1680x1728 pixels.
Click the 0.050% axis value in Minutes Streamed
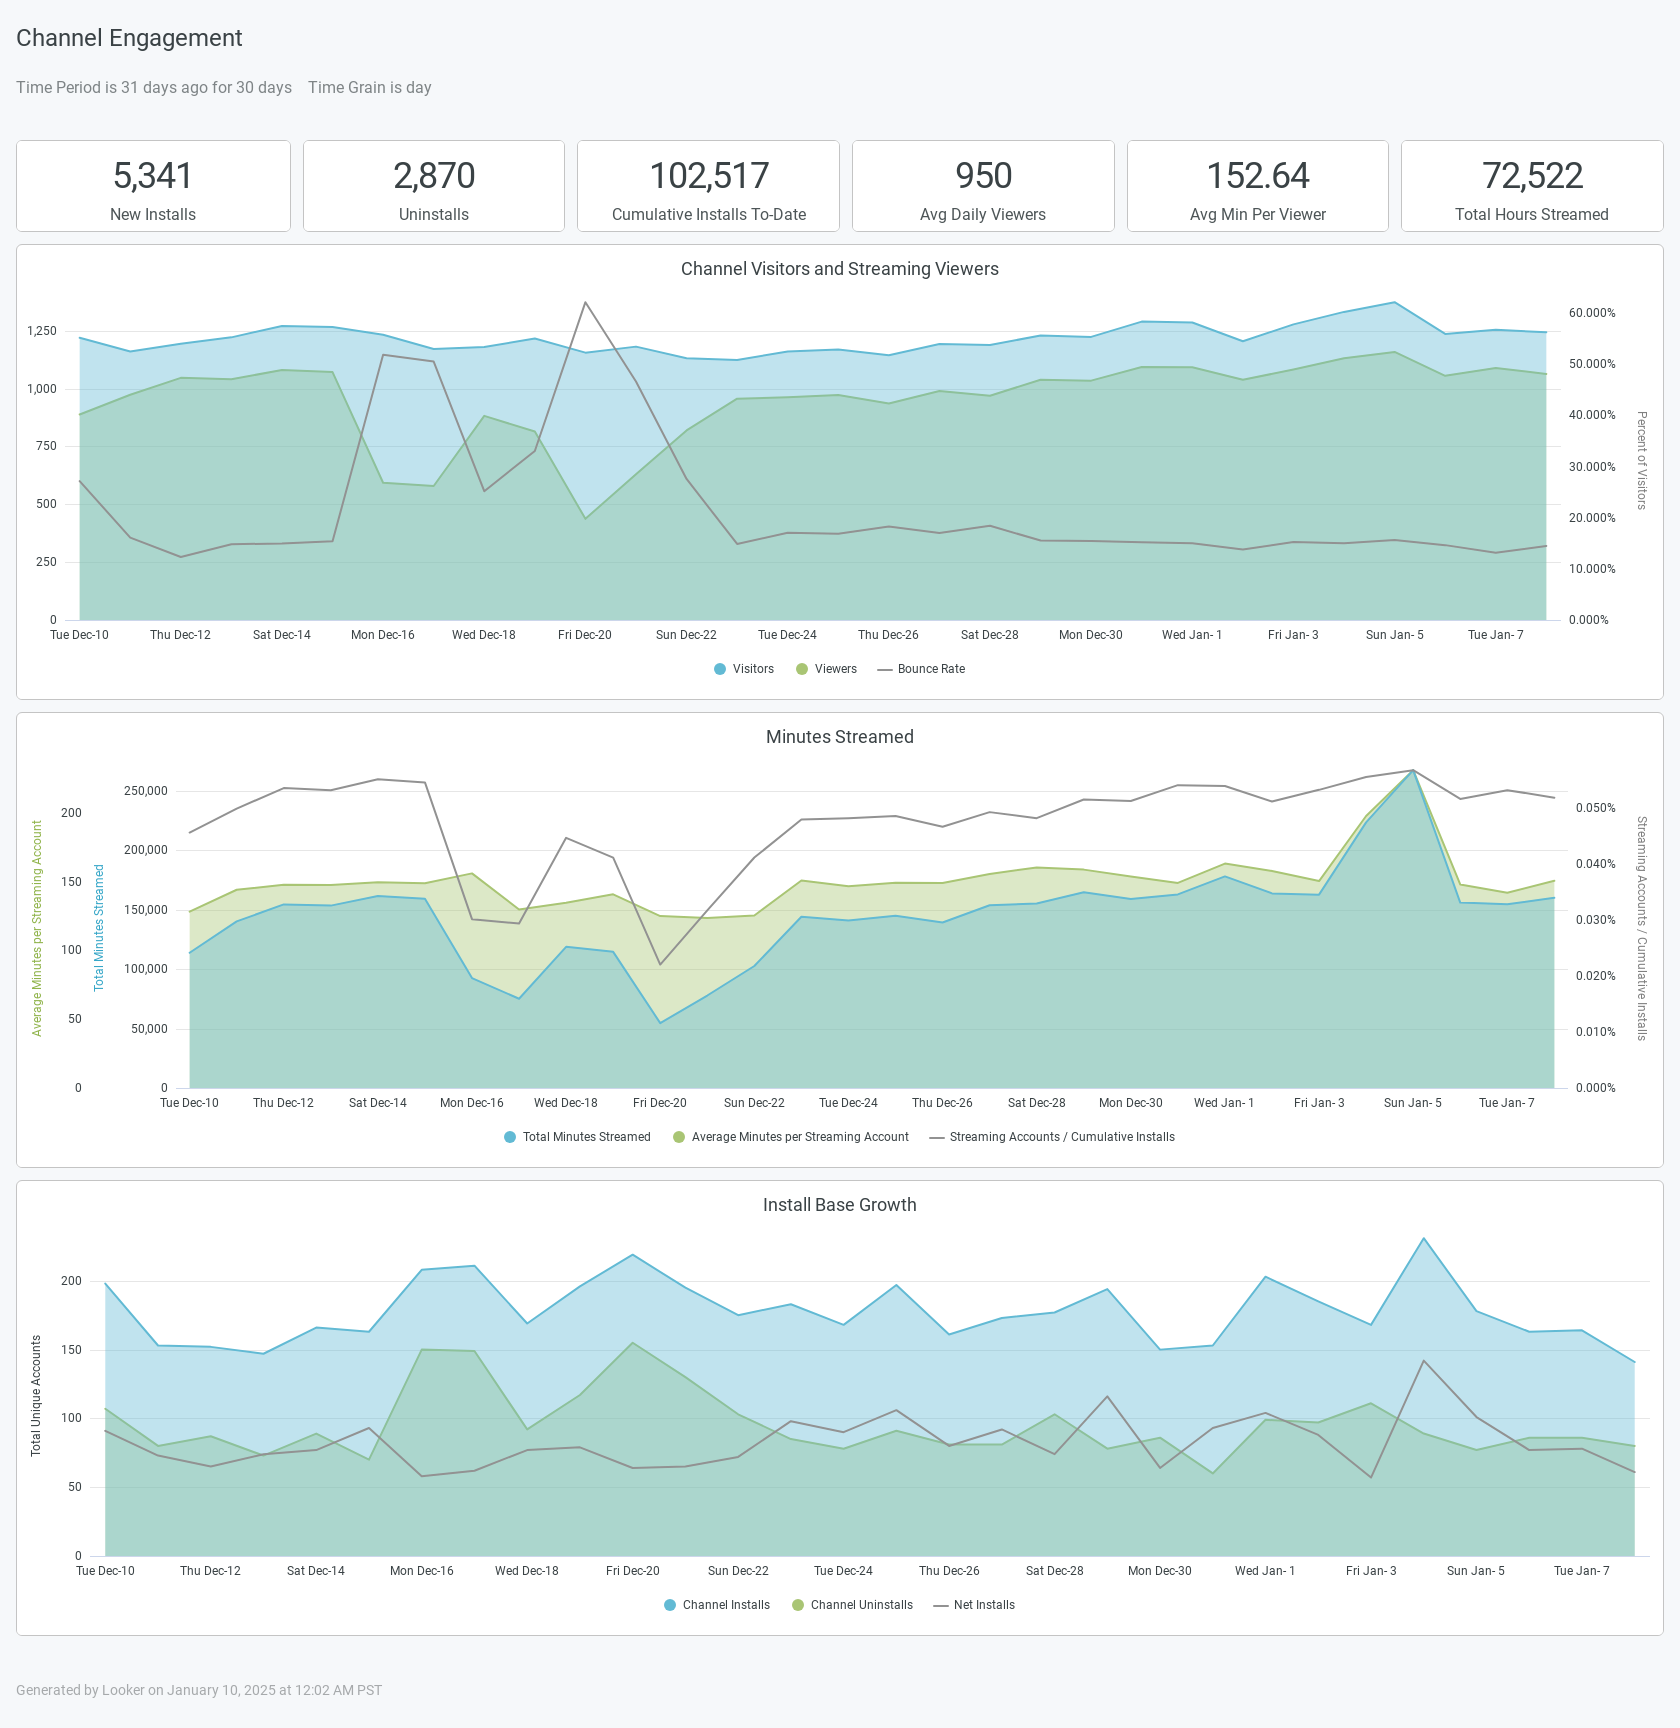[x=1596, y=808]
